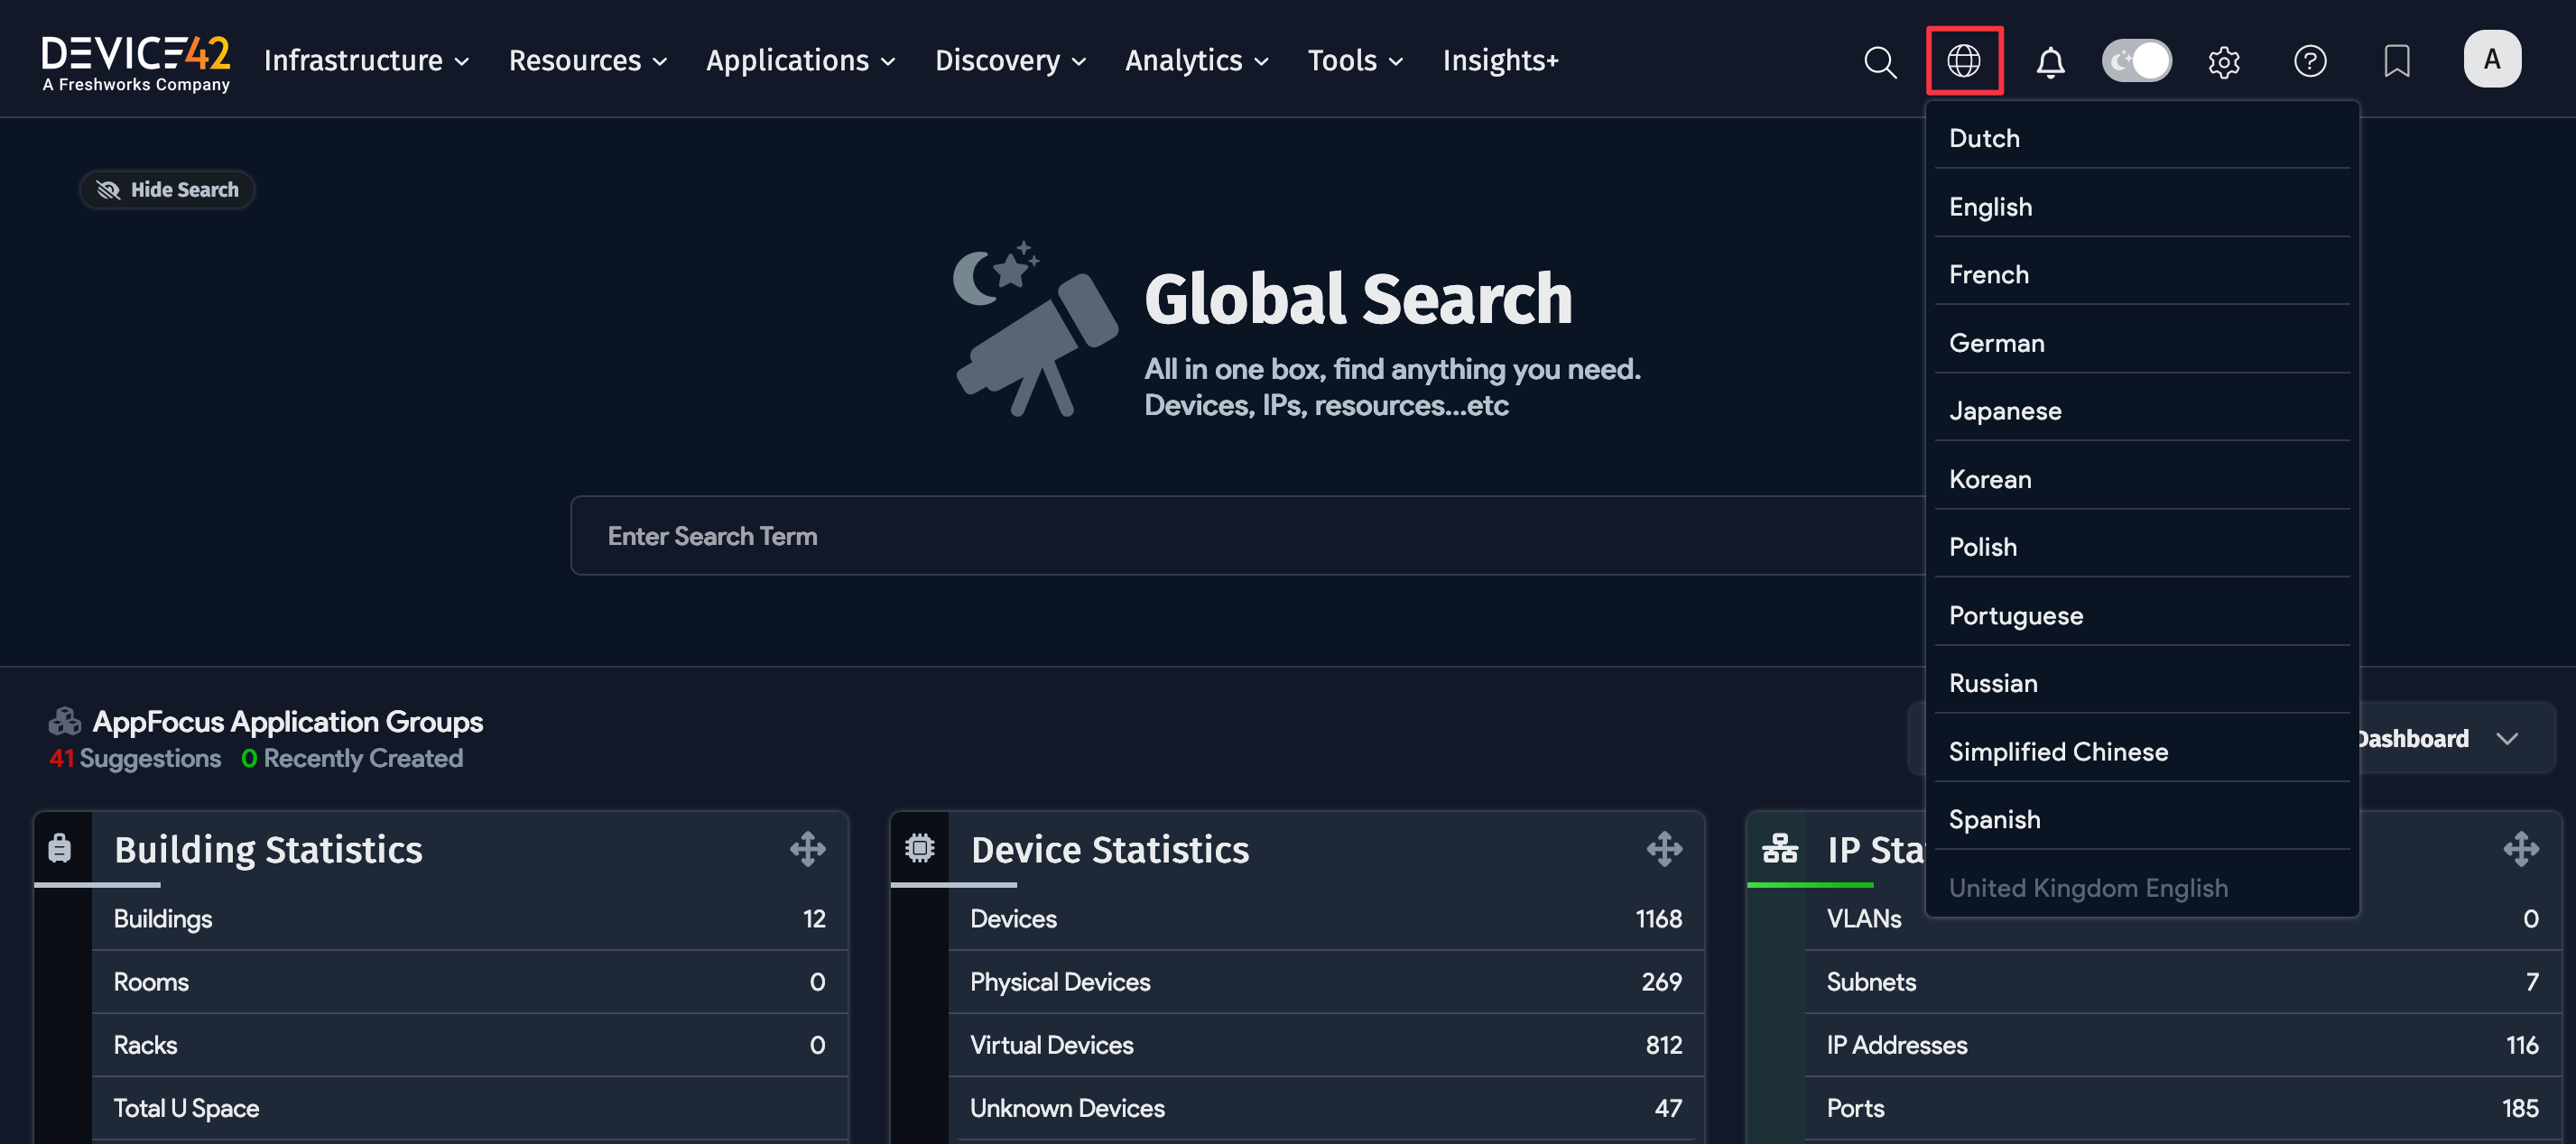Click the Hide Search button
Viewport: 2576px width, 1144px height.
coord(167,189)
